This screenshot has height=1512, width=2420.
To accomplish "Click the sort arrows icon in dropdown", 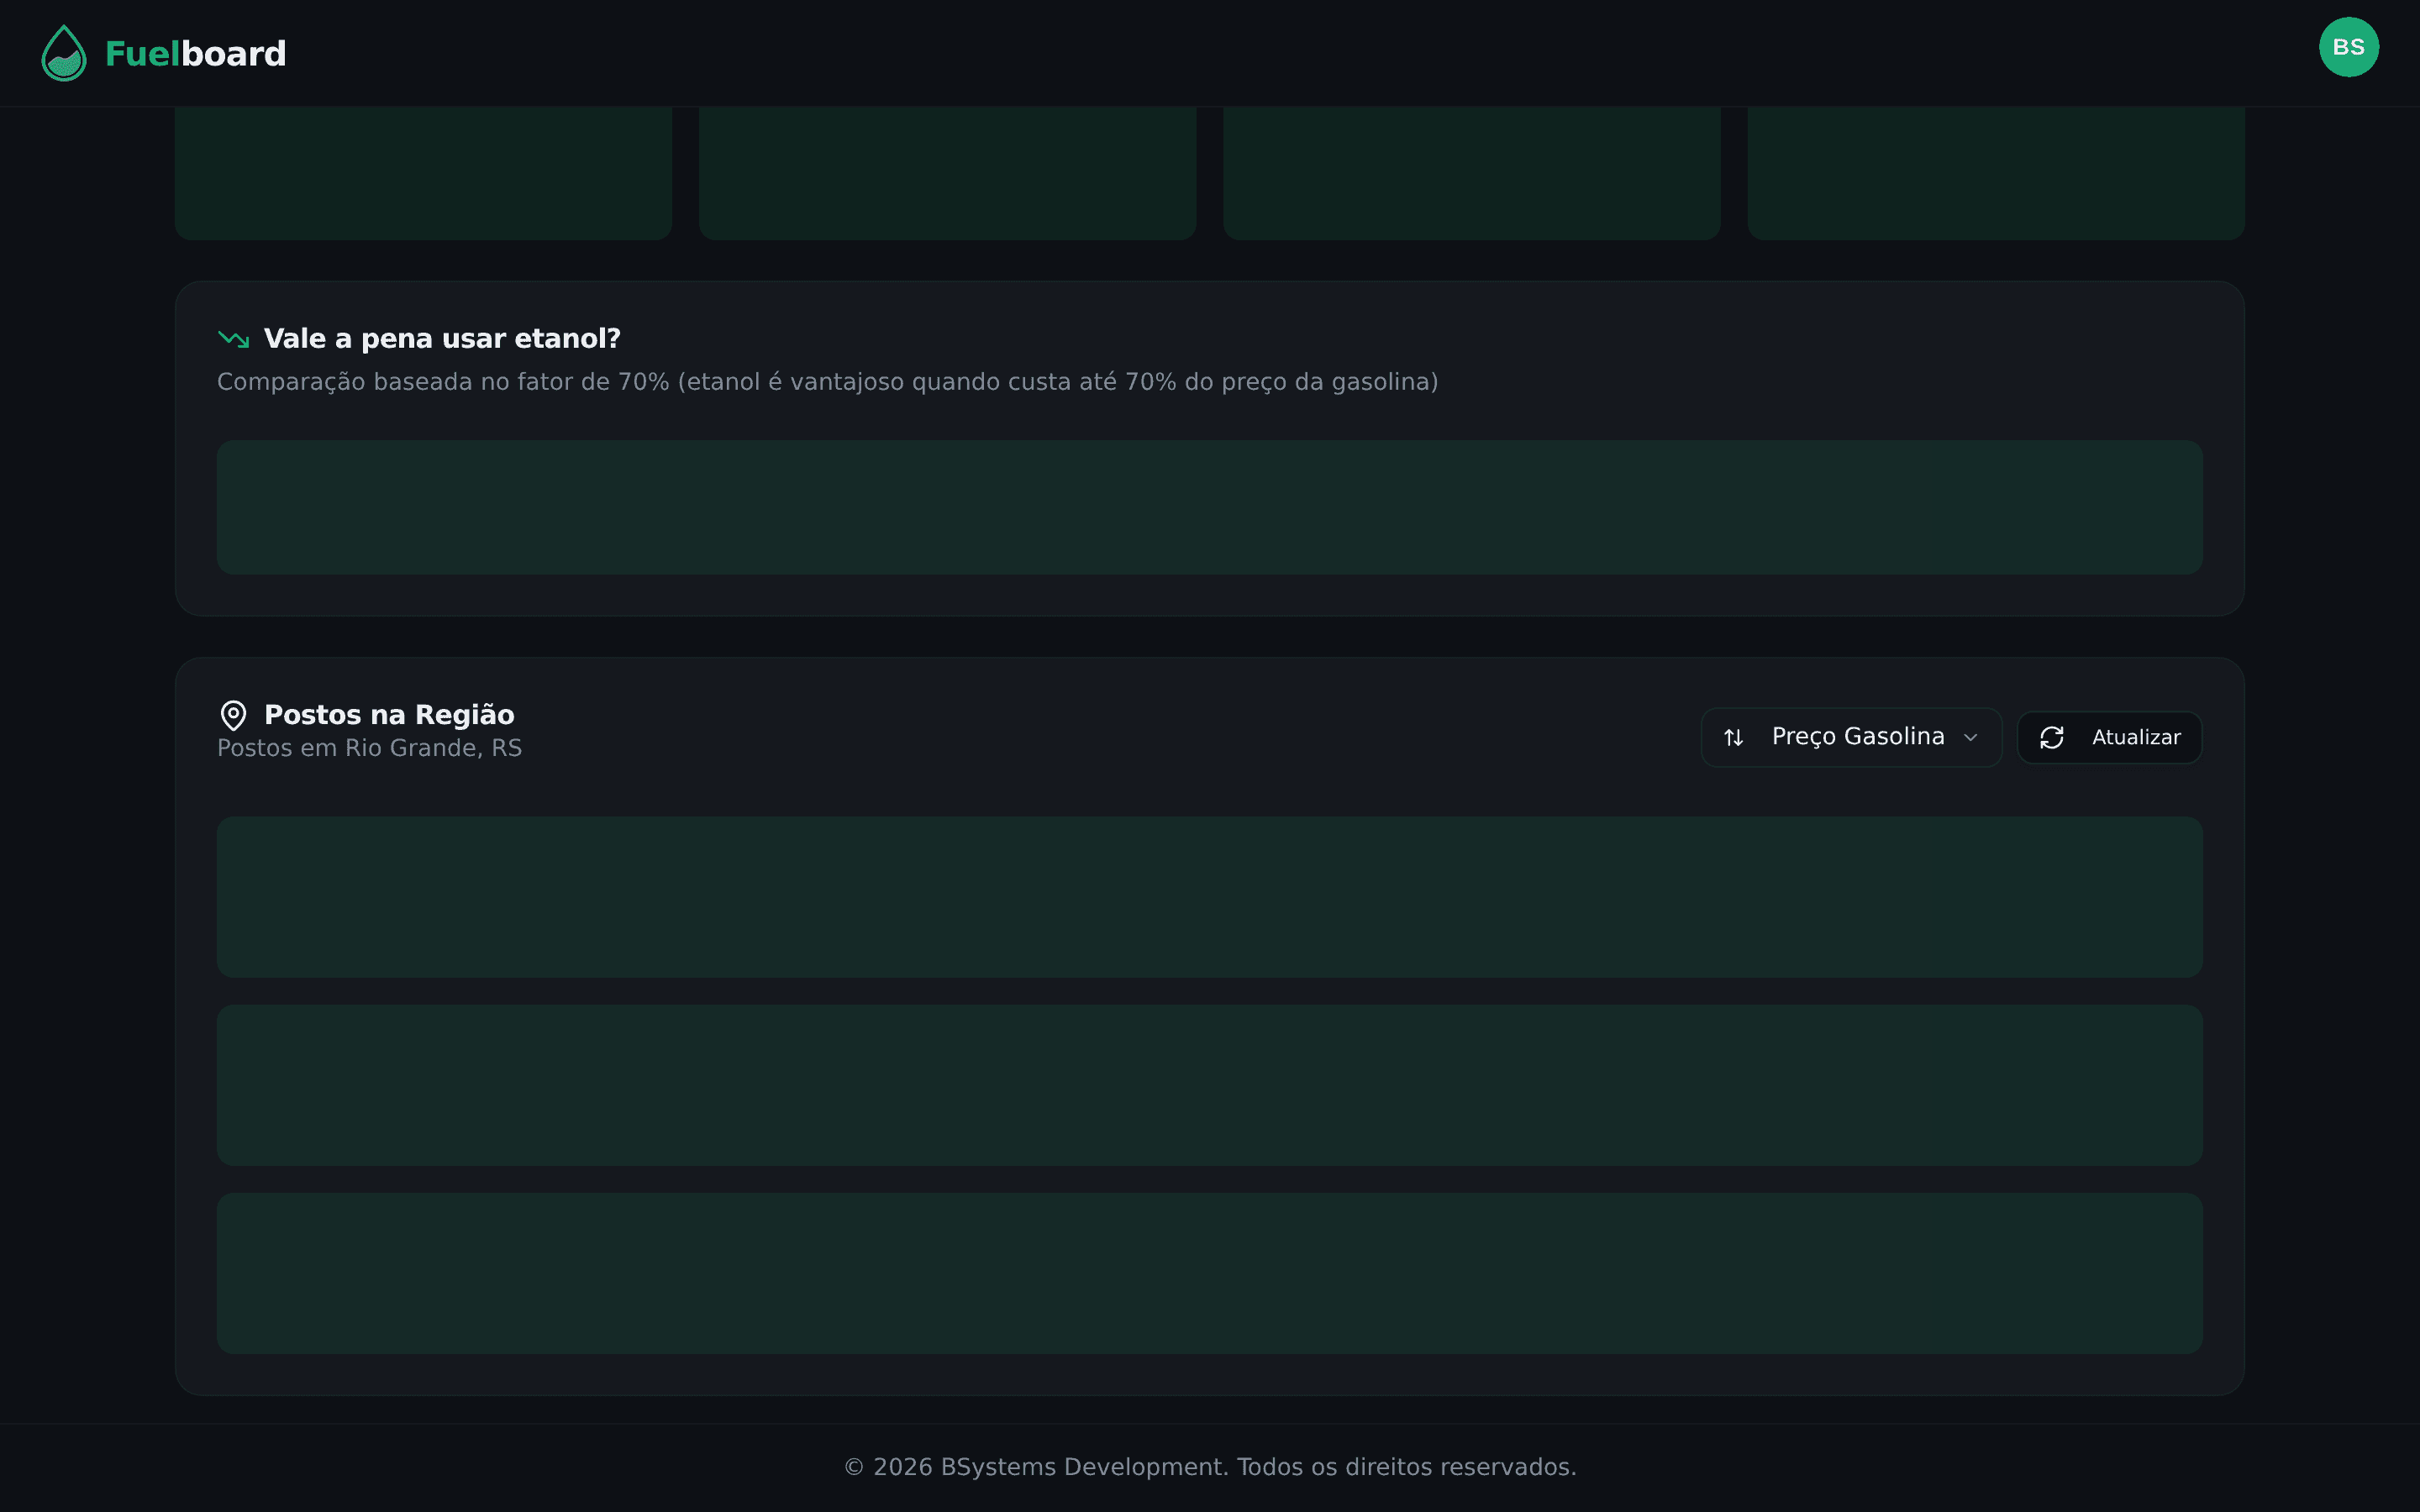I will click(1734, 738).
